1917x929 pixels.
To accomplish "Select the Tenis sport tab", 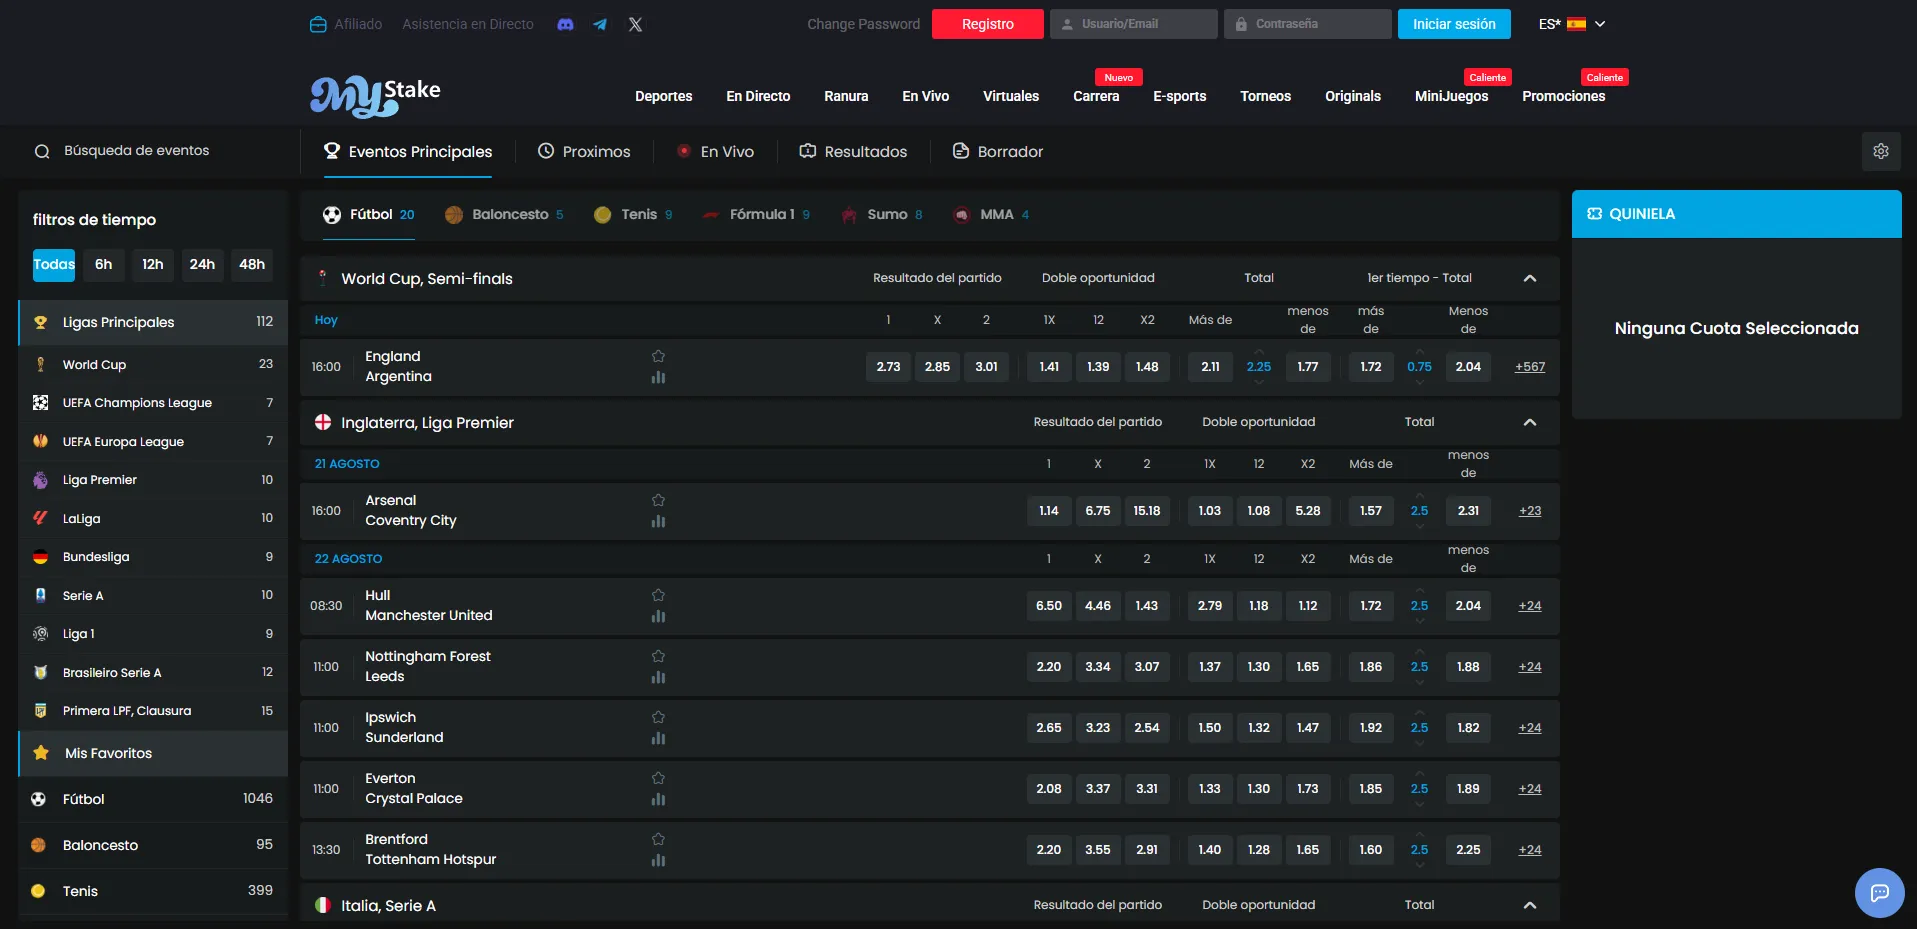I will pyautogui.click(x=633, y=215).
